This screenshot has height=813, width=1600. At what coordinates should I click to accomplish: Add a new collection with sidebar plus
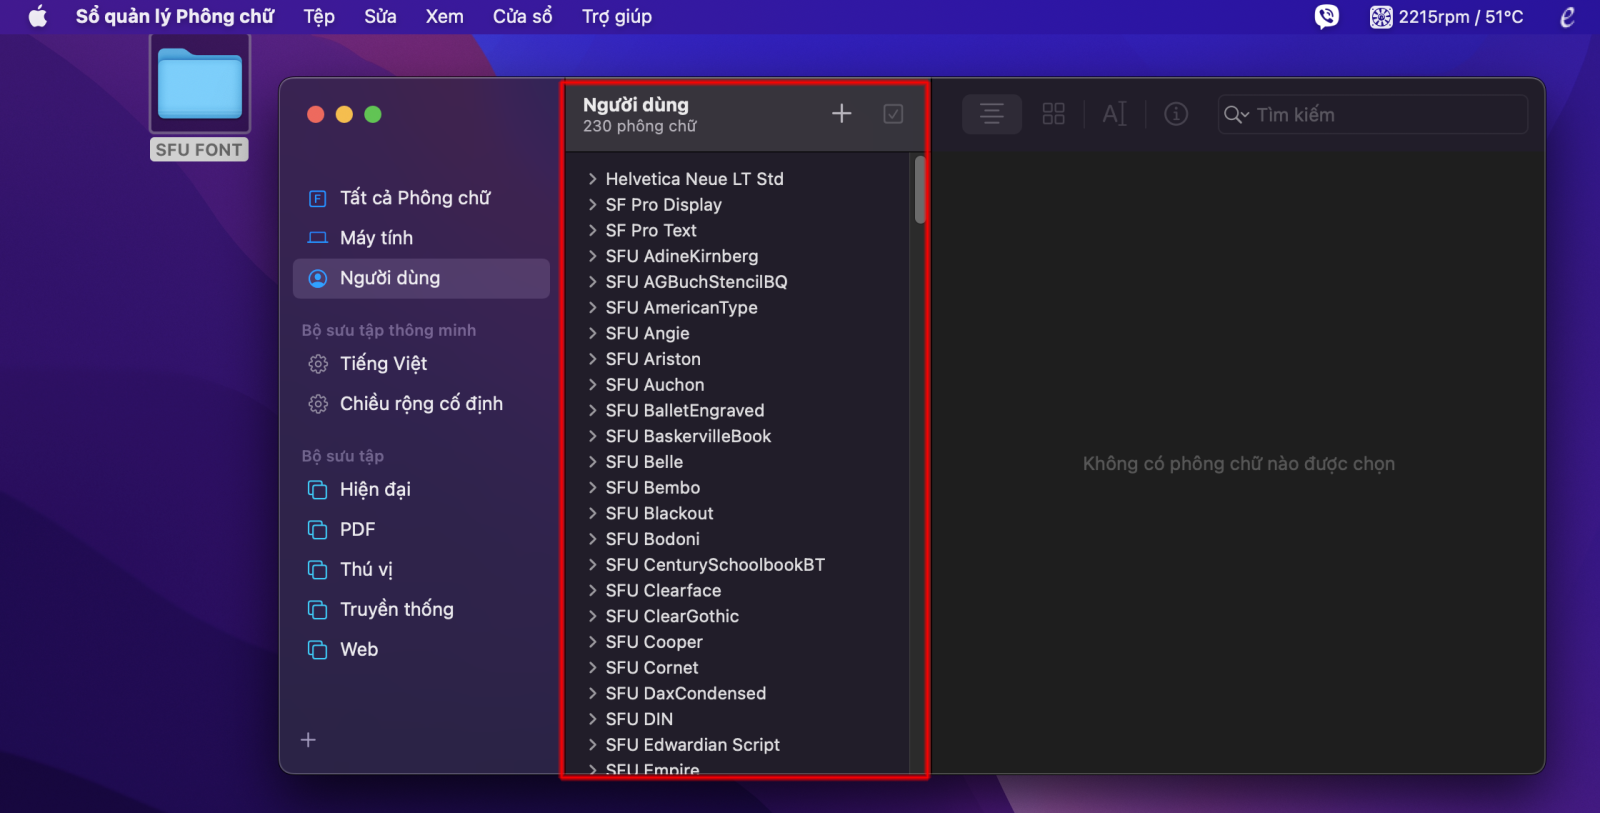click(x=308, y=740)
